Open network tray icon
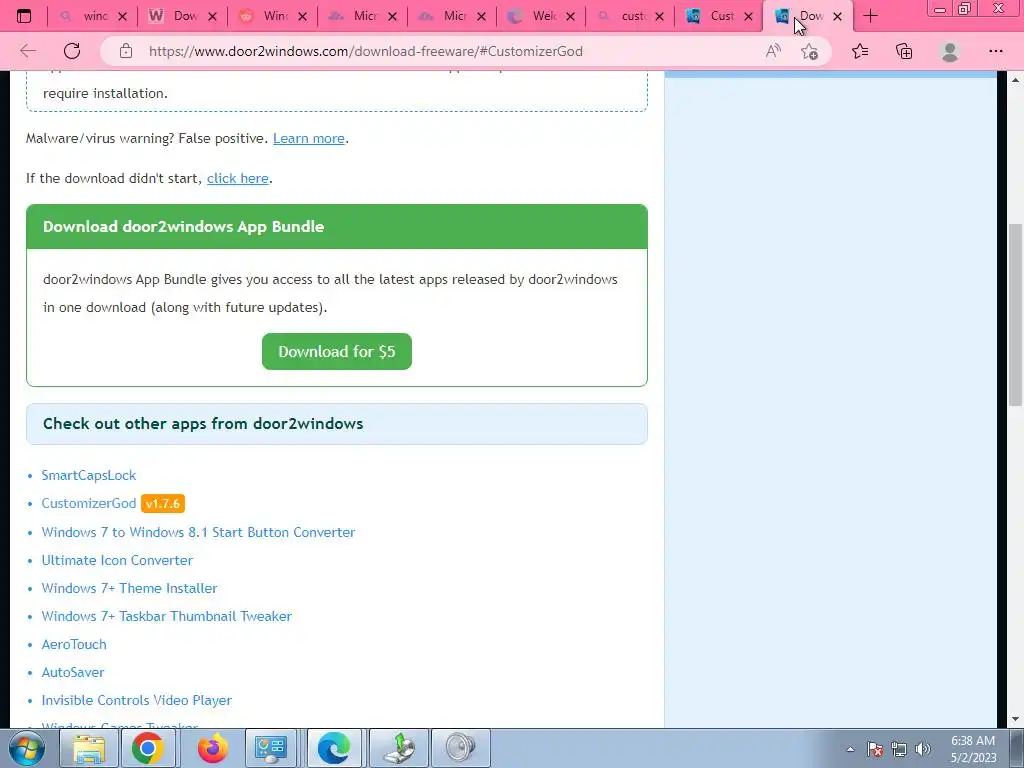 pos(899,749)
